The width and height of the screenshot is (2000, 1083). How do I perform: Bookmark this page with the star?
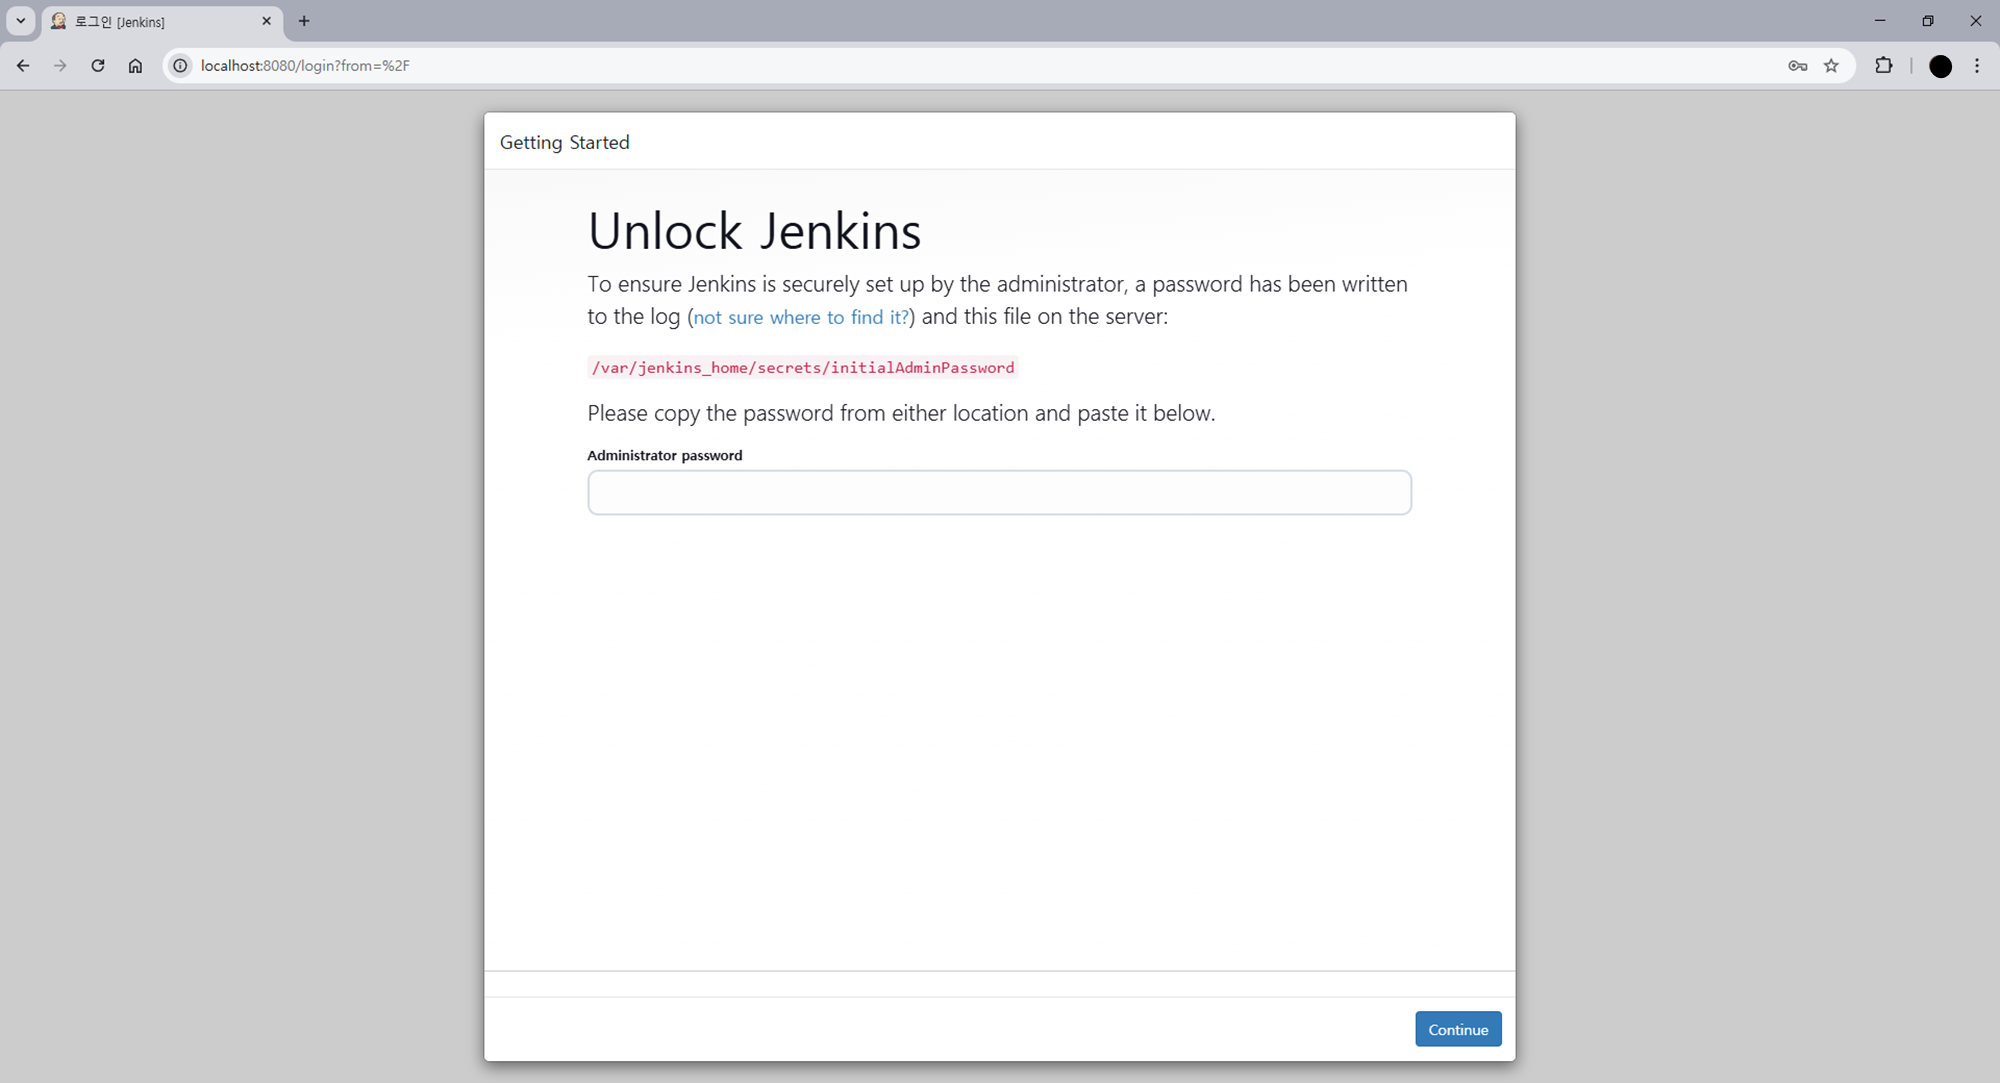tap(1831, 66)
